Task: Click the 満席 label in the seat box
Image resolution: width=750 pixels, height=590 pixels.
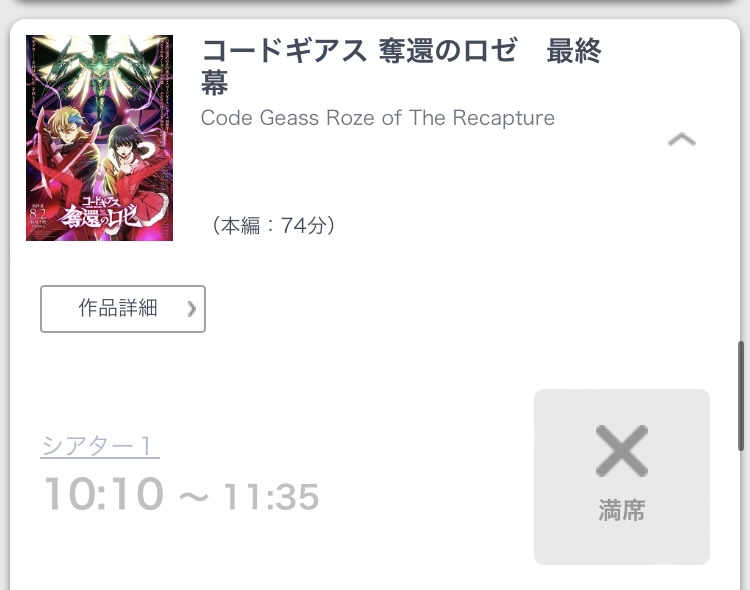Action: click(x=622, y=510)
